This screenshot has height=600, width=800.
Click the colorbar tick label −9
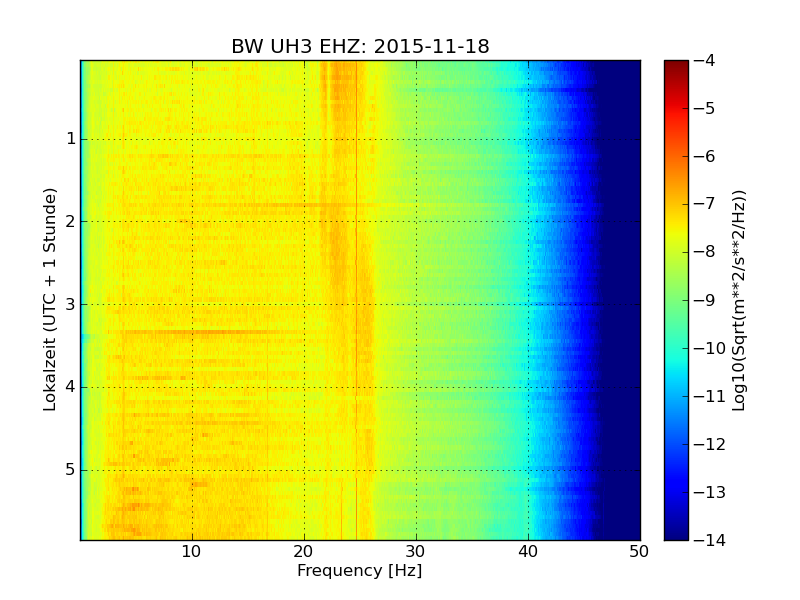(x=705, y=301)
